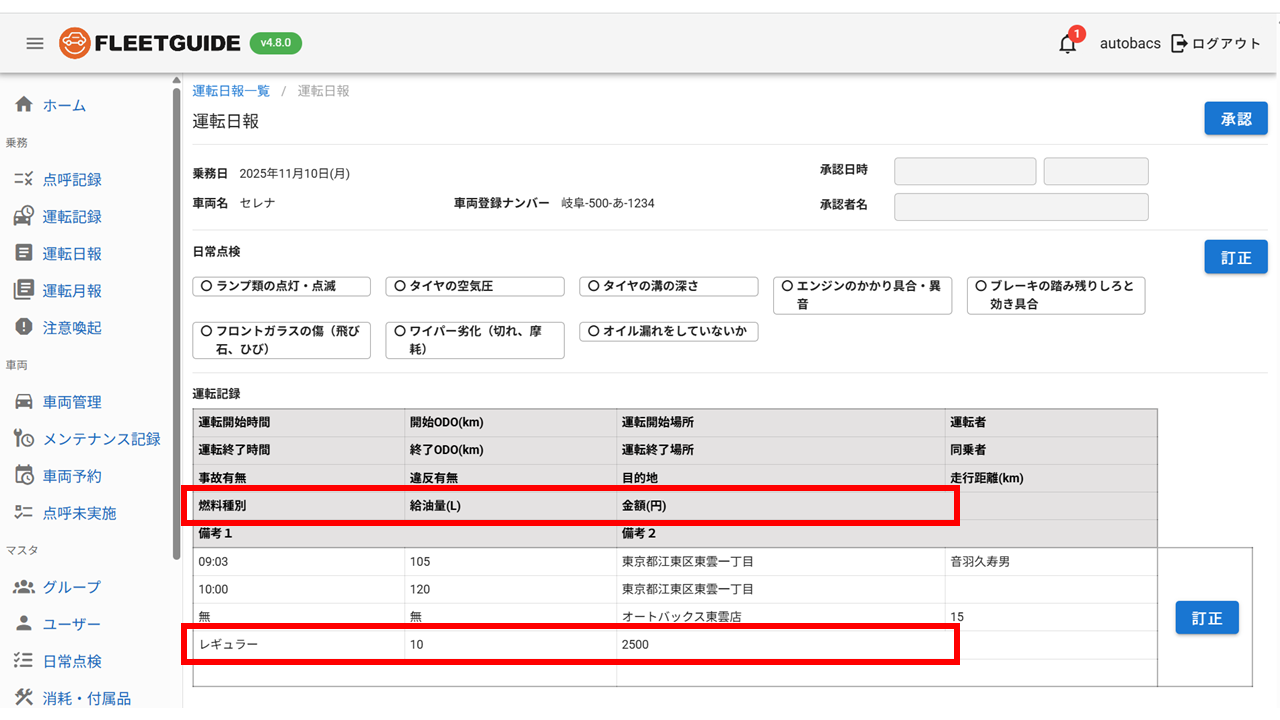Viewport: 1280px width, 720px height.
Task: Click the 注意喚起 warning icon
Action: coord(24,327)
